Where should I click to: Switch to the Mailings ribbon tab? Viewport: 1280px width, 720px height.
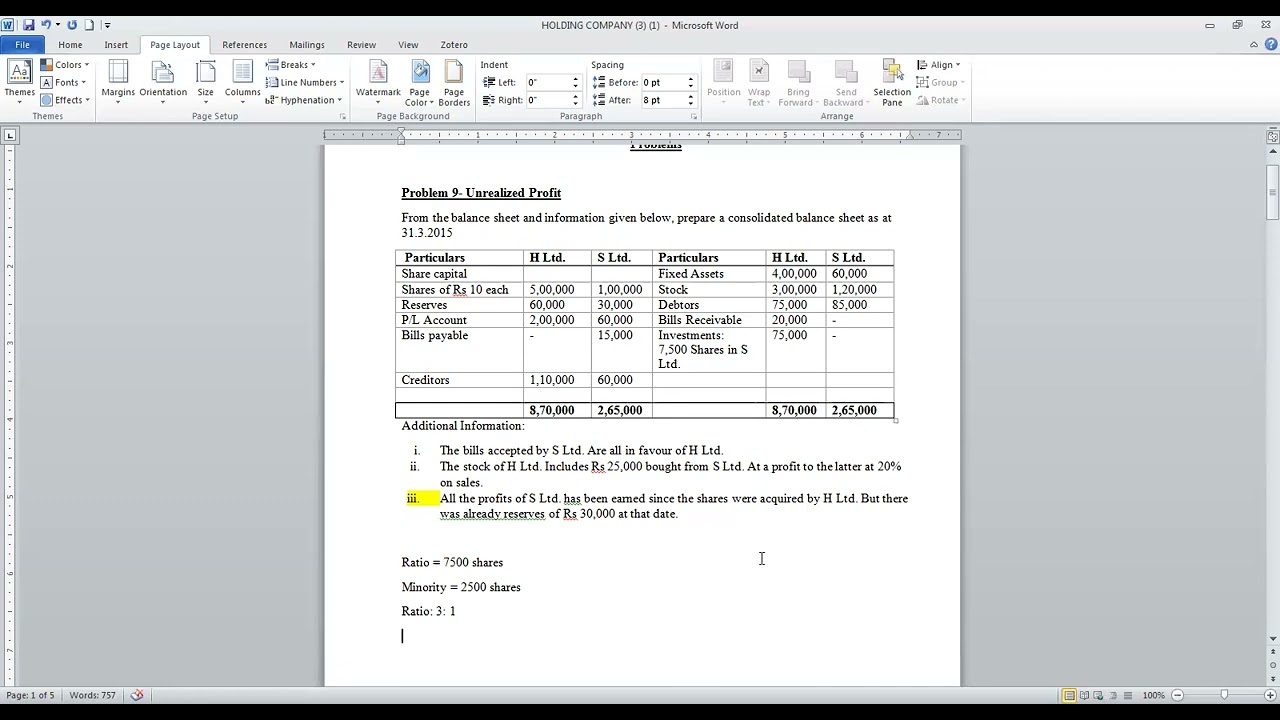point(307,45)
